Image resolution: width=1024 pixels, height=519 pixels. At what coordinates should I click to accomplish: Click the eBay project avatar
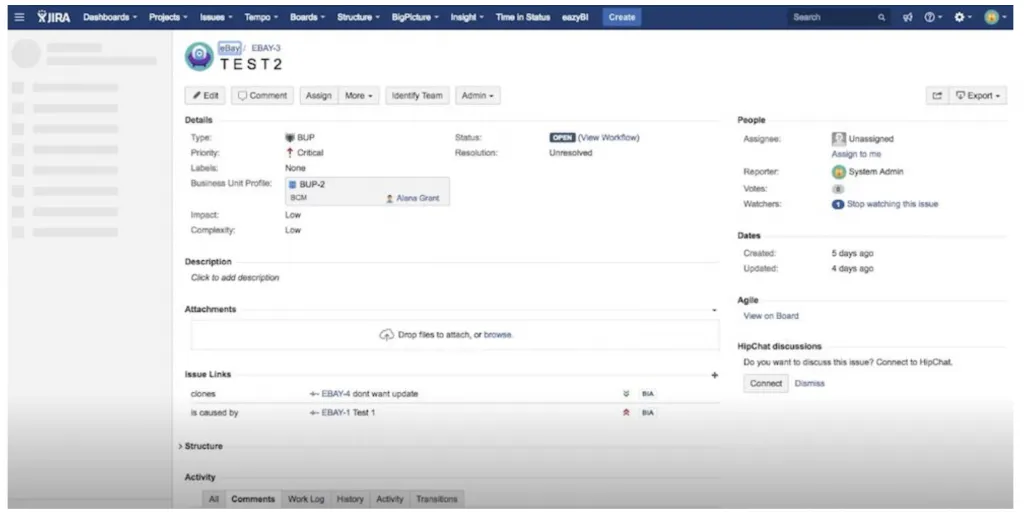pyautogui.click(x=199, y=57)
